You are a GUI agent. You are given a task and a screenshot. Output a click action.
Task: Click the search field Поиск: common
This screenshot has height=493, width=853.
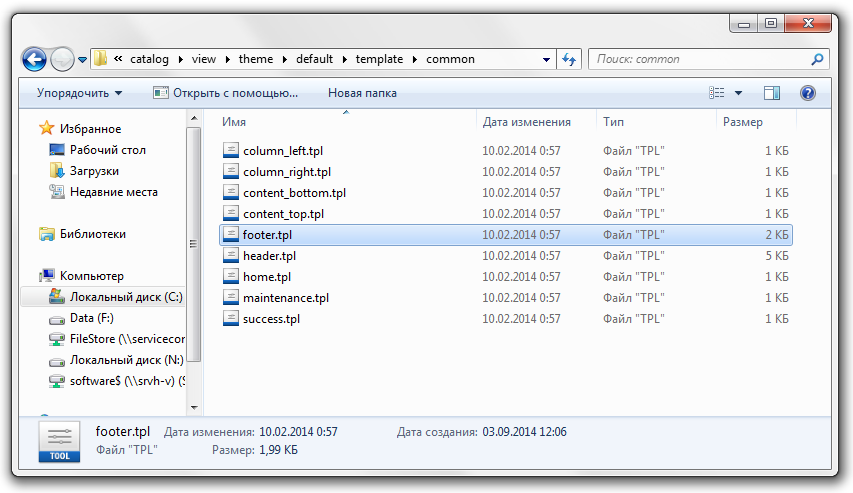click(700, 59)
